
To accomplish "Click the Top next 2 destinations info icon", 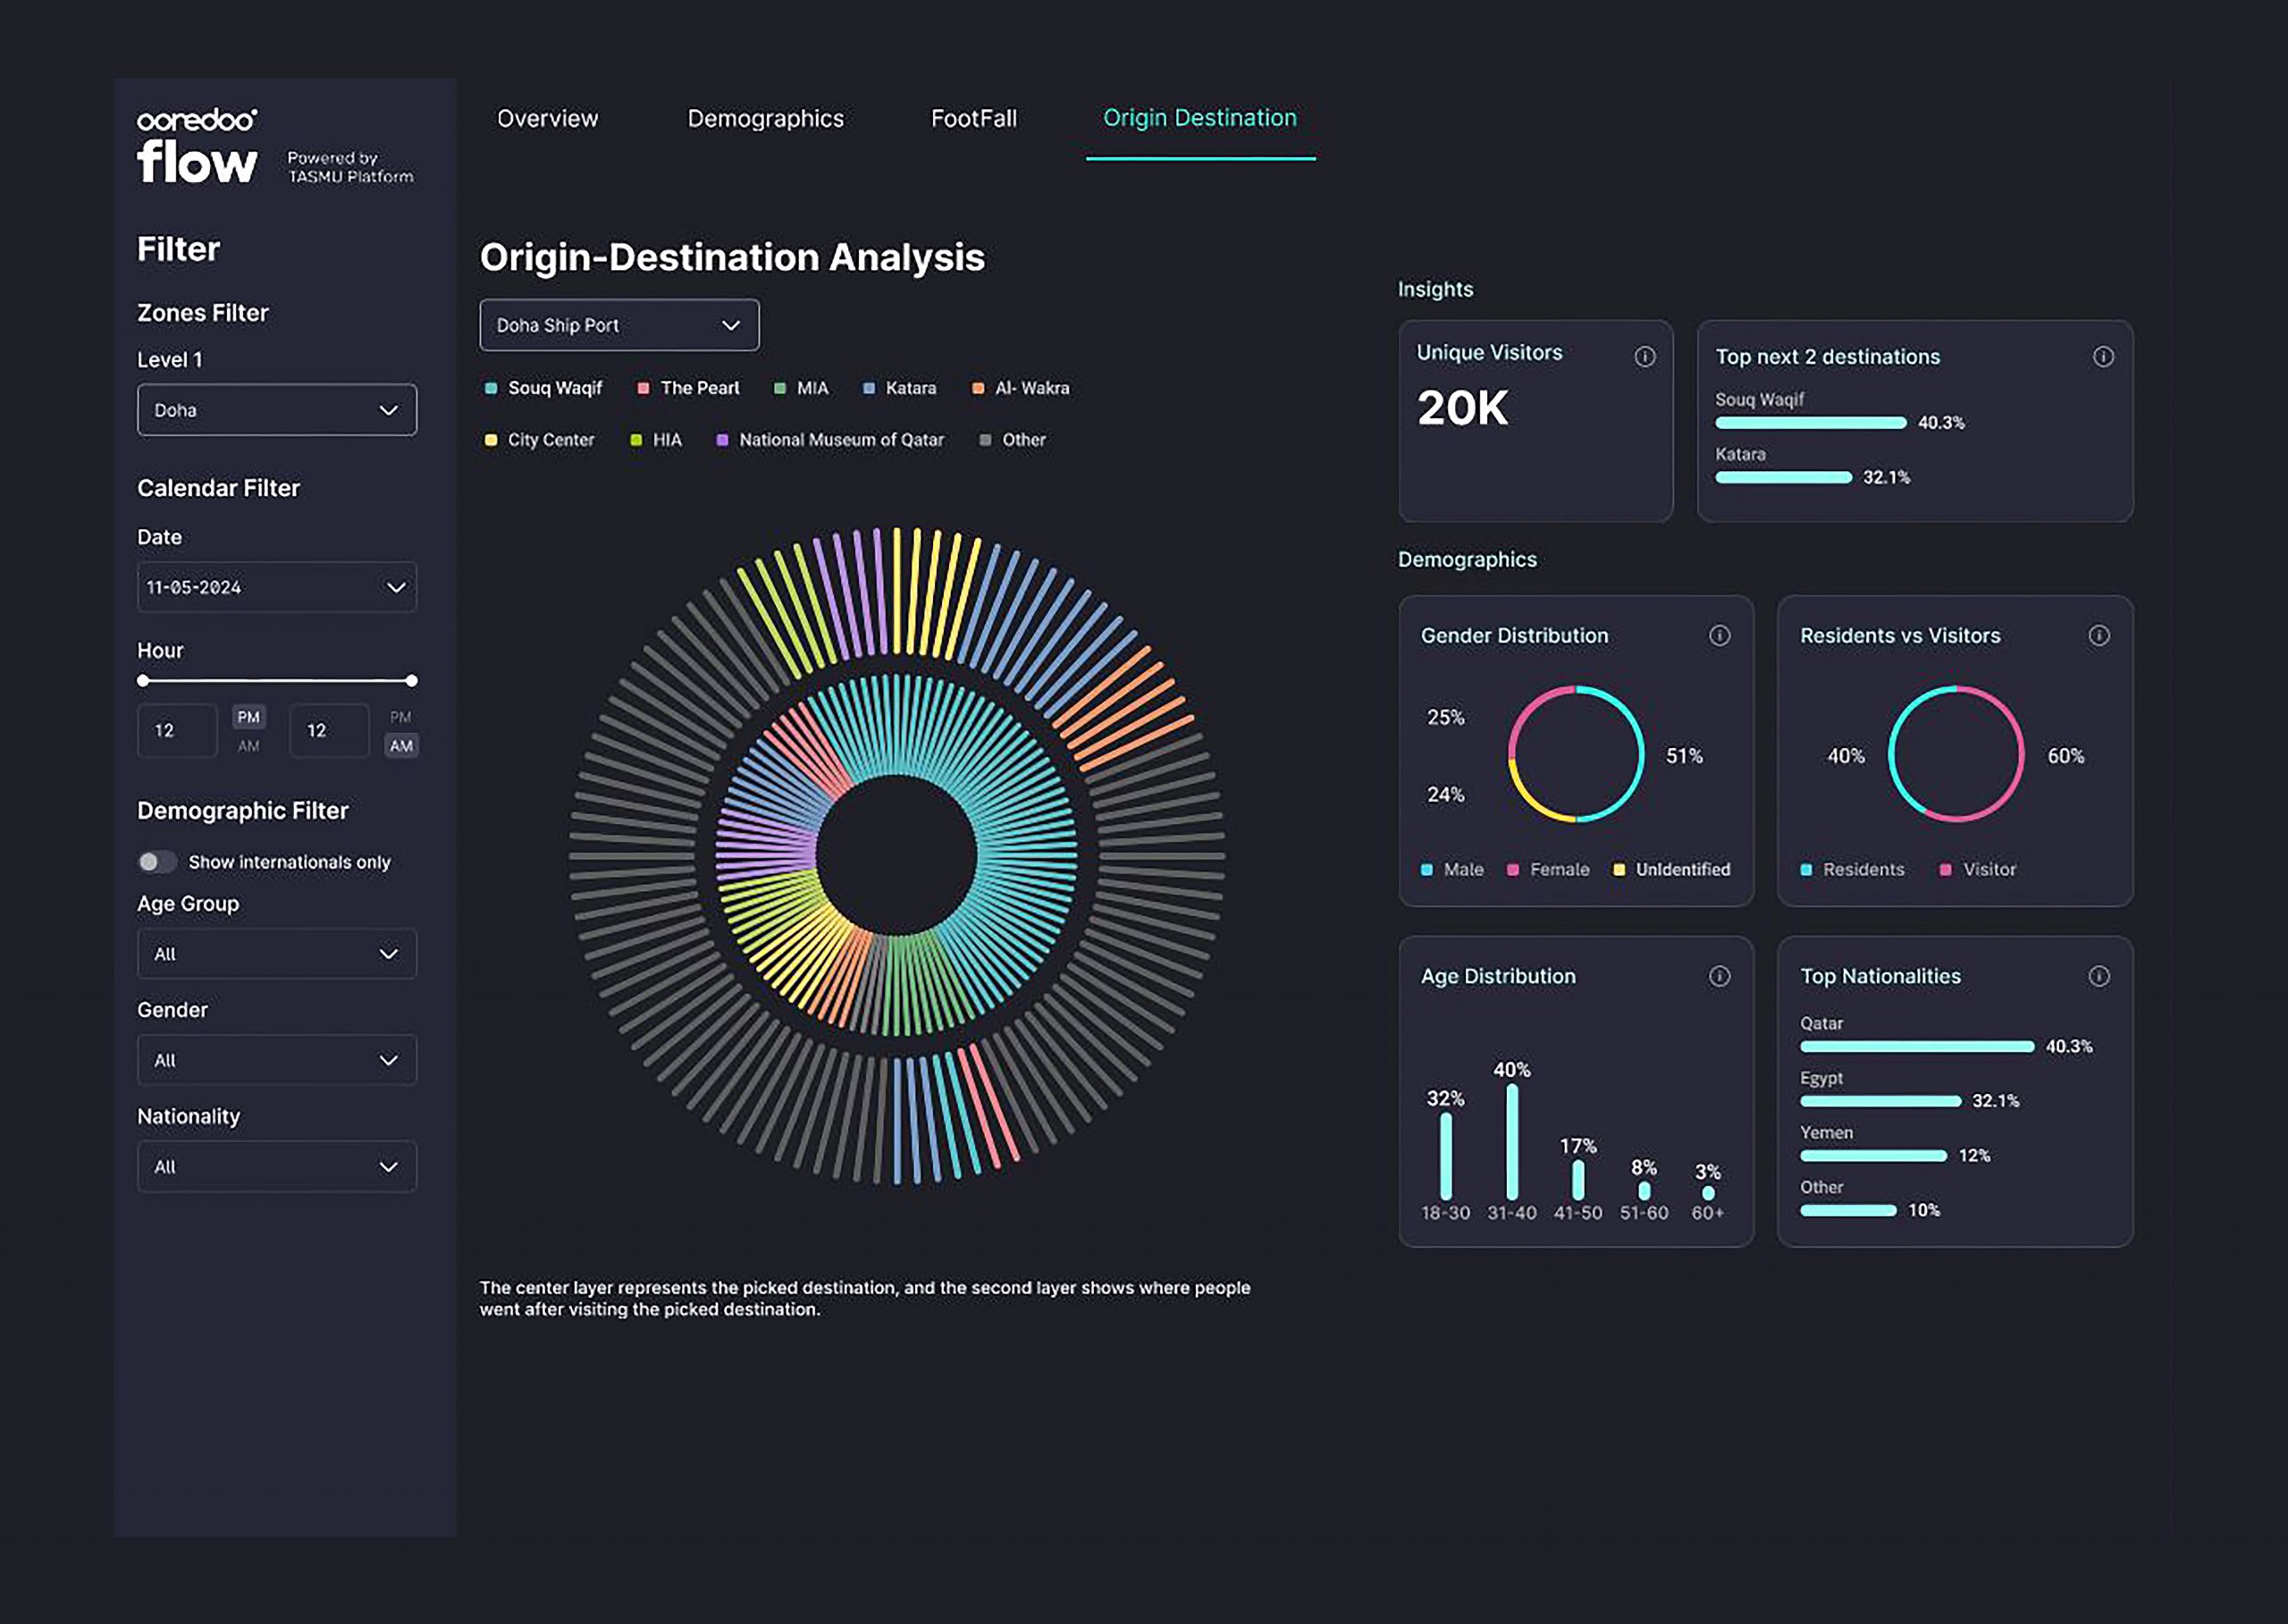I will click(2103, 356).
